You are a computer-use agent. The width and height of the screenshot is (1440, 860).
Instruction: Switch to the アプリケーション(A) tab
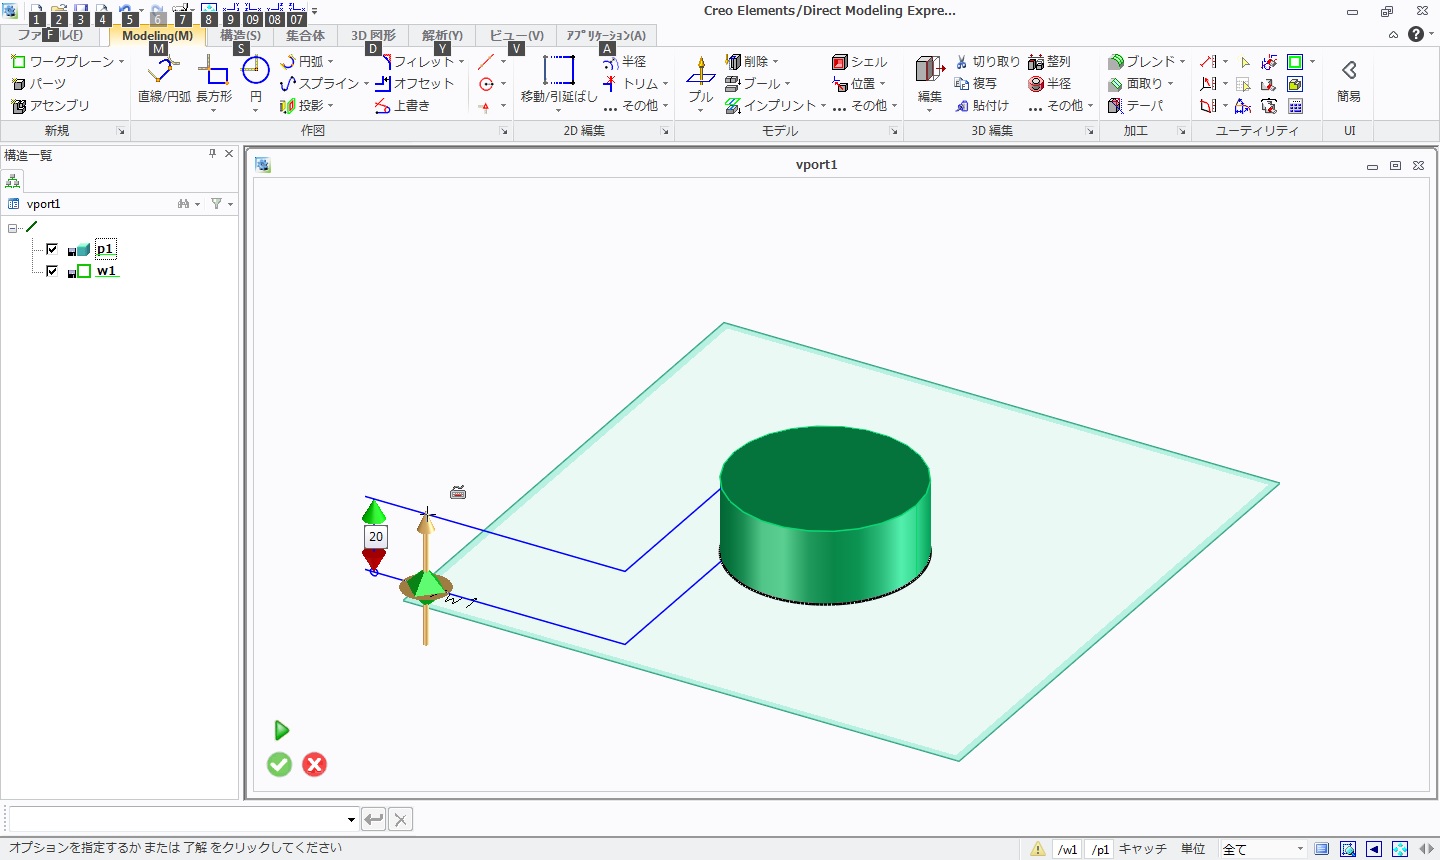[x=606, y=35]
